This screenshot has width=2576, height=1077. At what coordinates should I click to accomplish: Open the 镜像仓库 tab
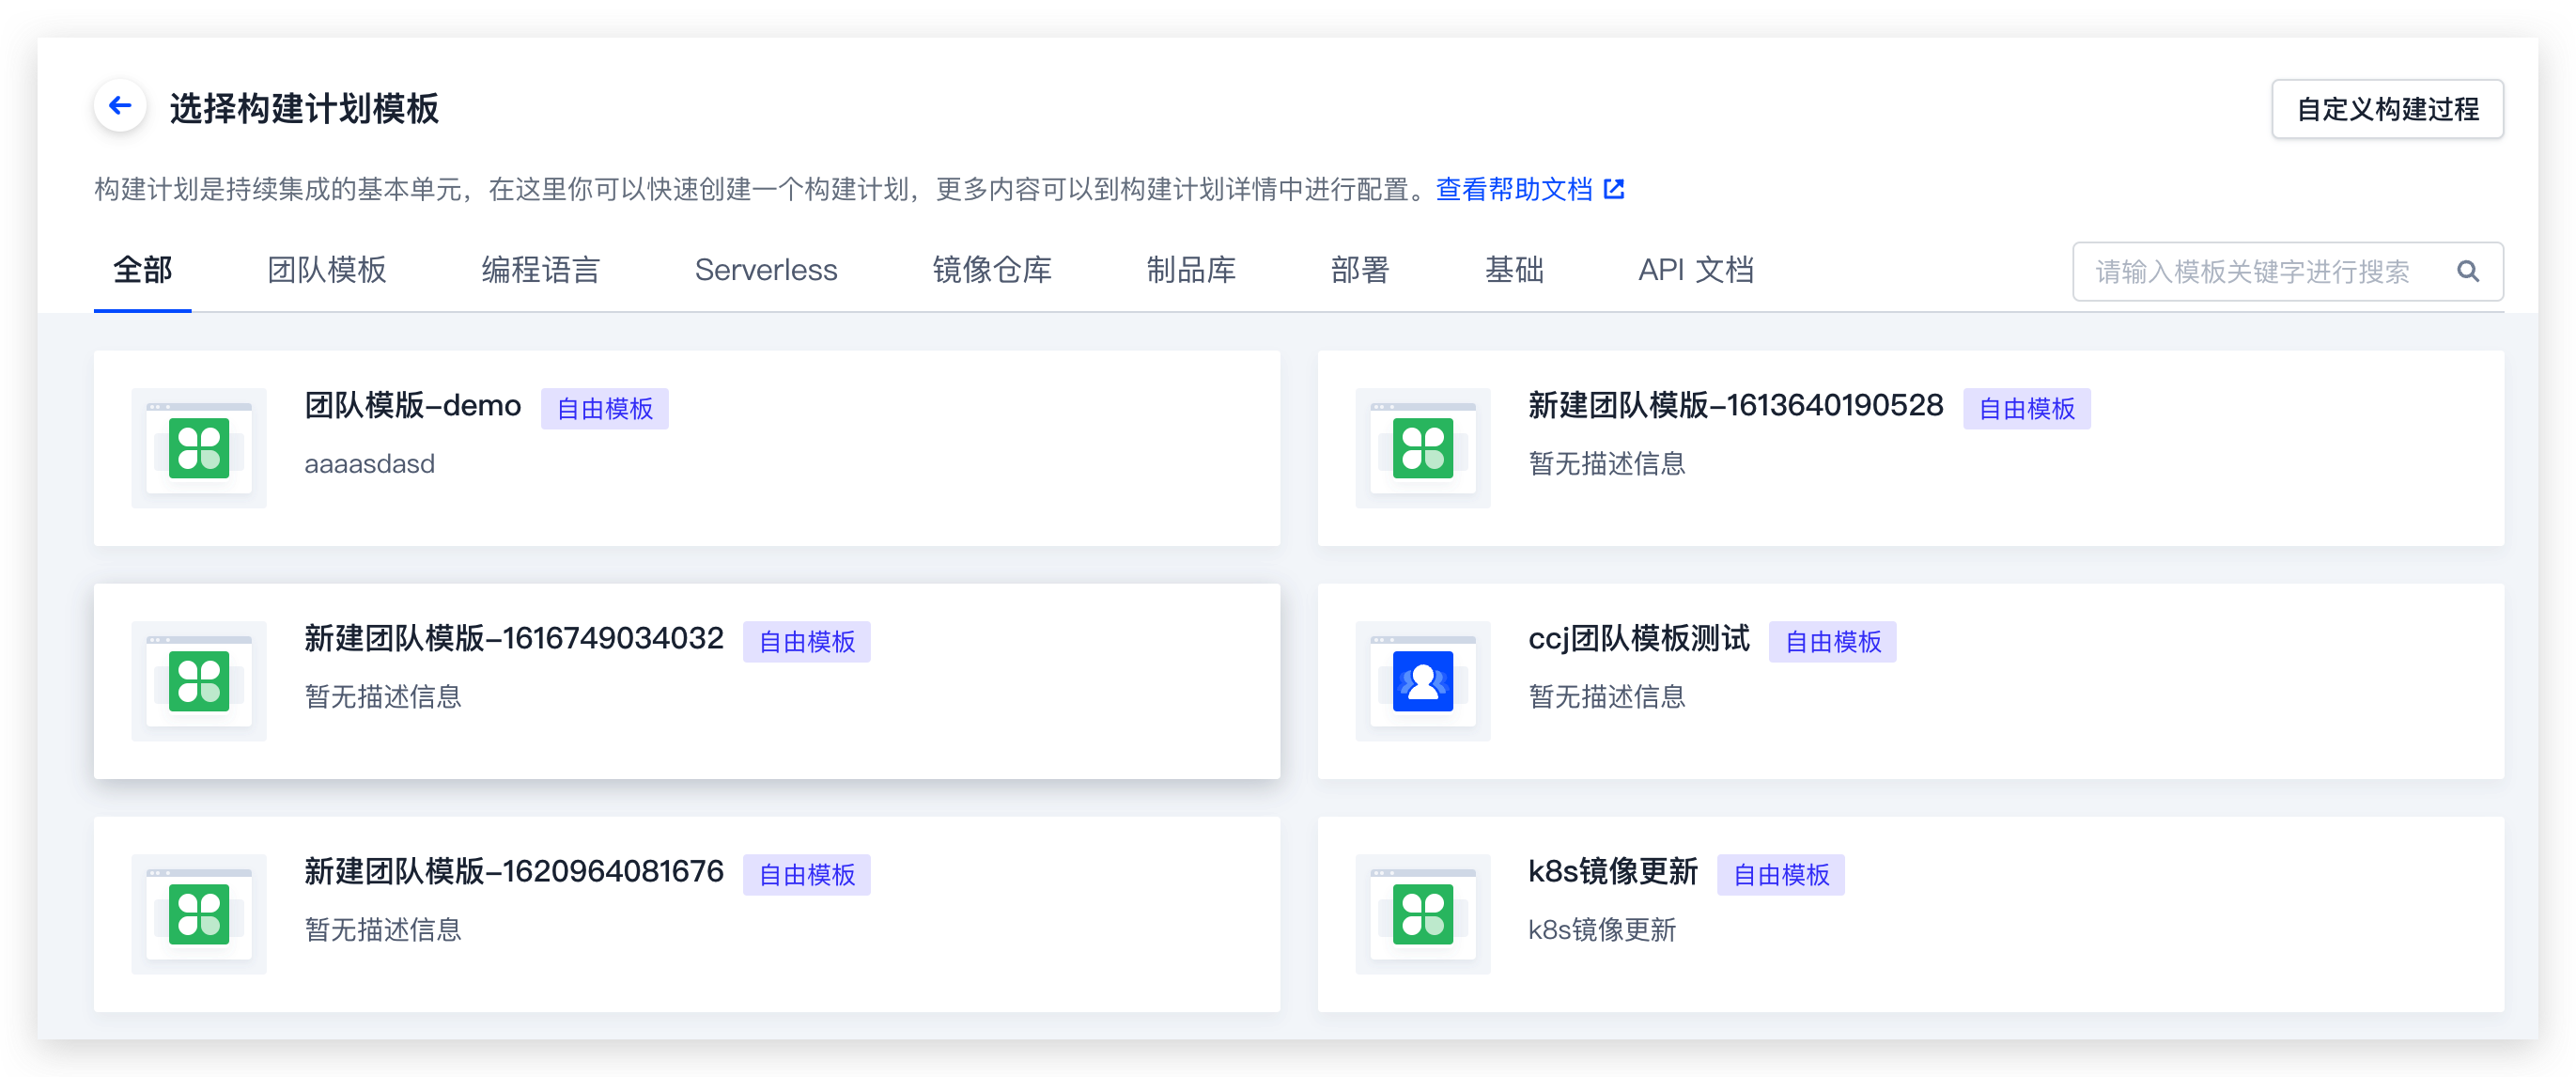click(x=992, y=270)
